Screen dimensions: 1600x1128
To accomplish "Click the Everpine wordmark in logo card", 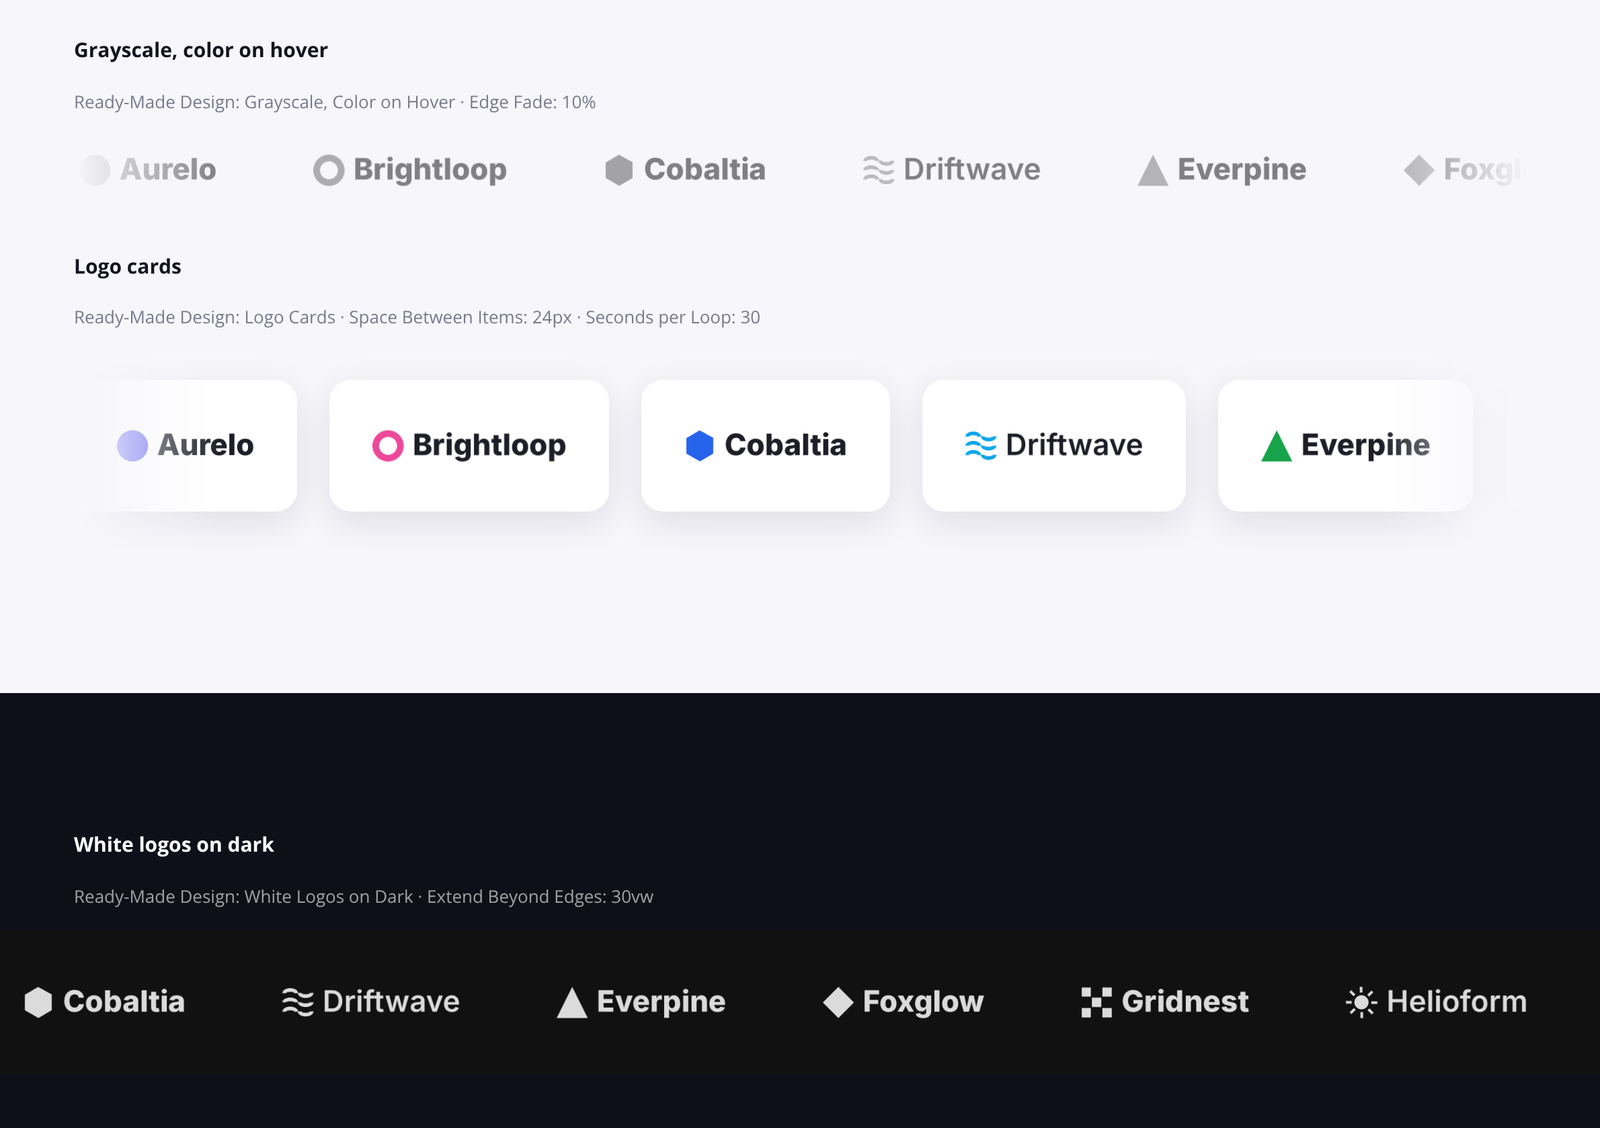I will click(x=1366, y=446).
